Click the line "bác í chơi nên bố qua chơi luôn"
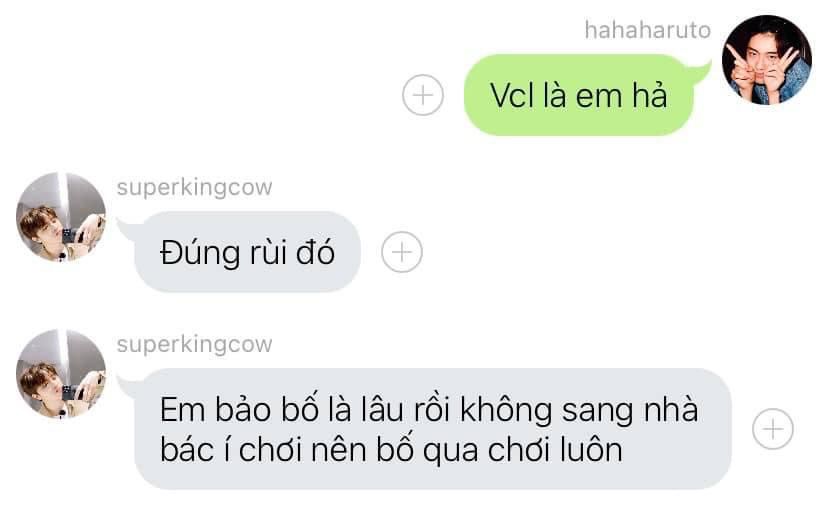The height and width of the screenshot is (514, 828). point(391,450)
